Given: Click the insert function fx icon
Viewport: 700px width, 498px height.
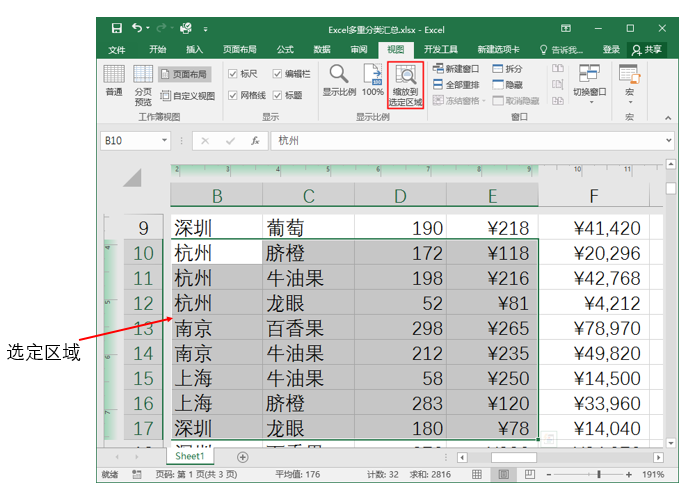Looking at the screenshot, I should (255, 141).
